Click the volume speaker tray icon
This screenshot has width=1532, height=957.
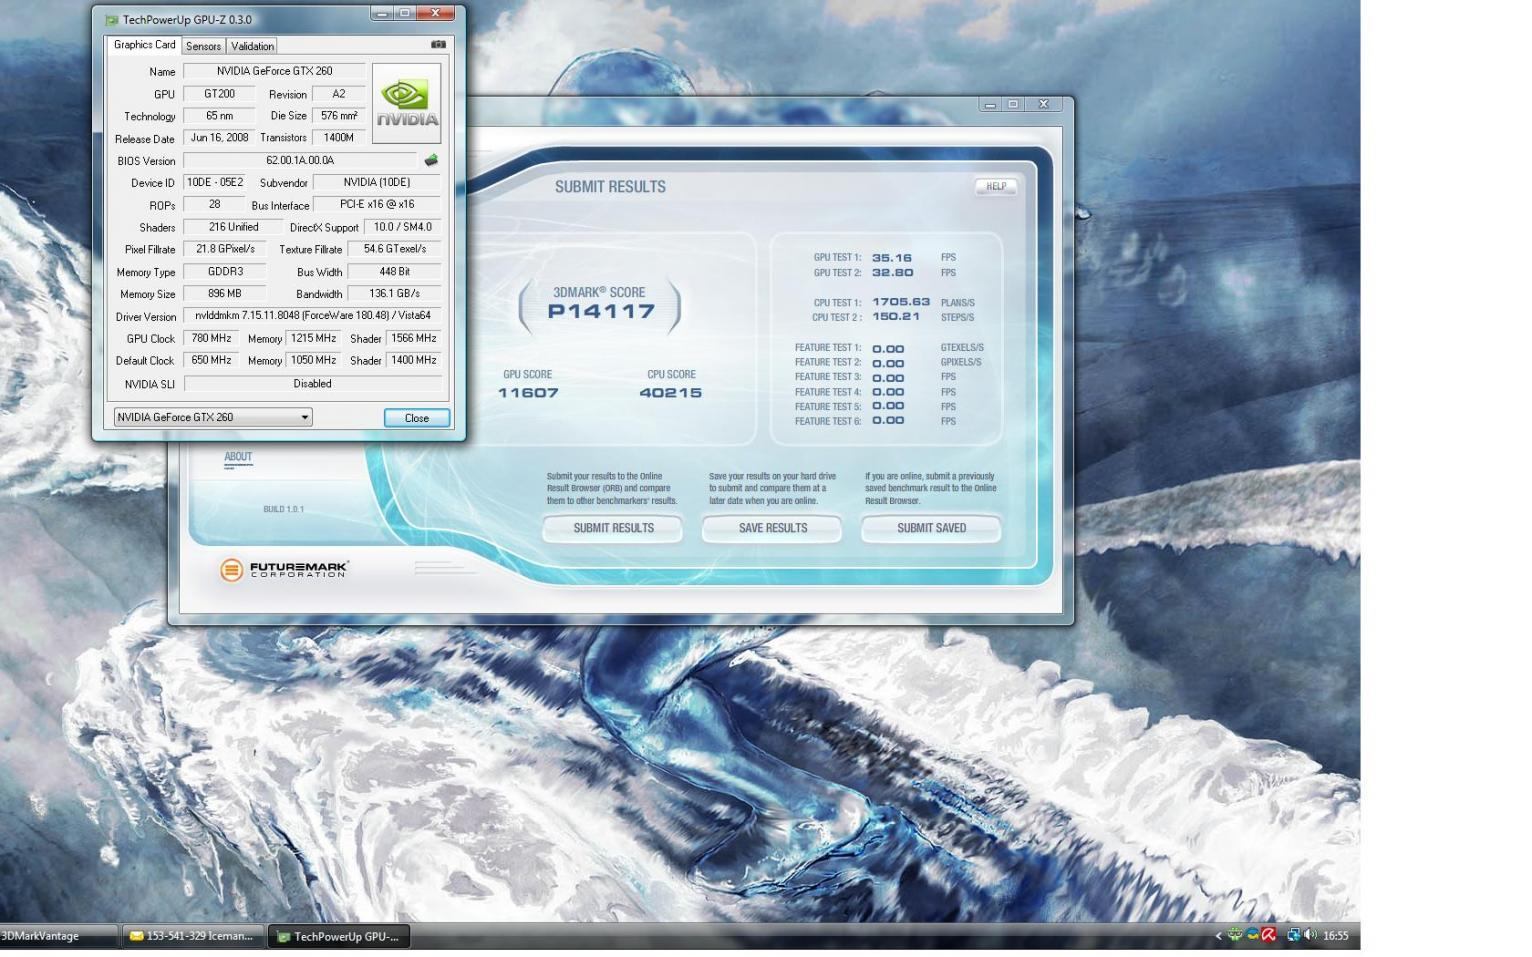coord(1310,935)
